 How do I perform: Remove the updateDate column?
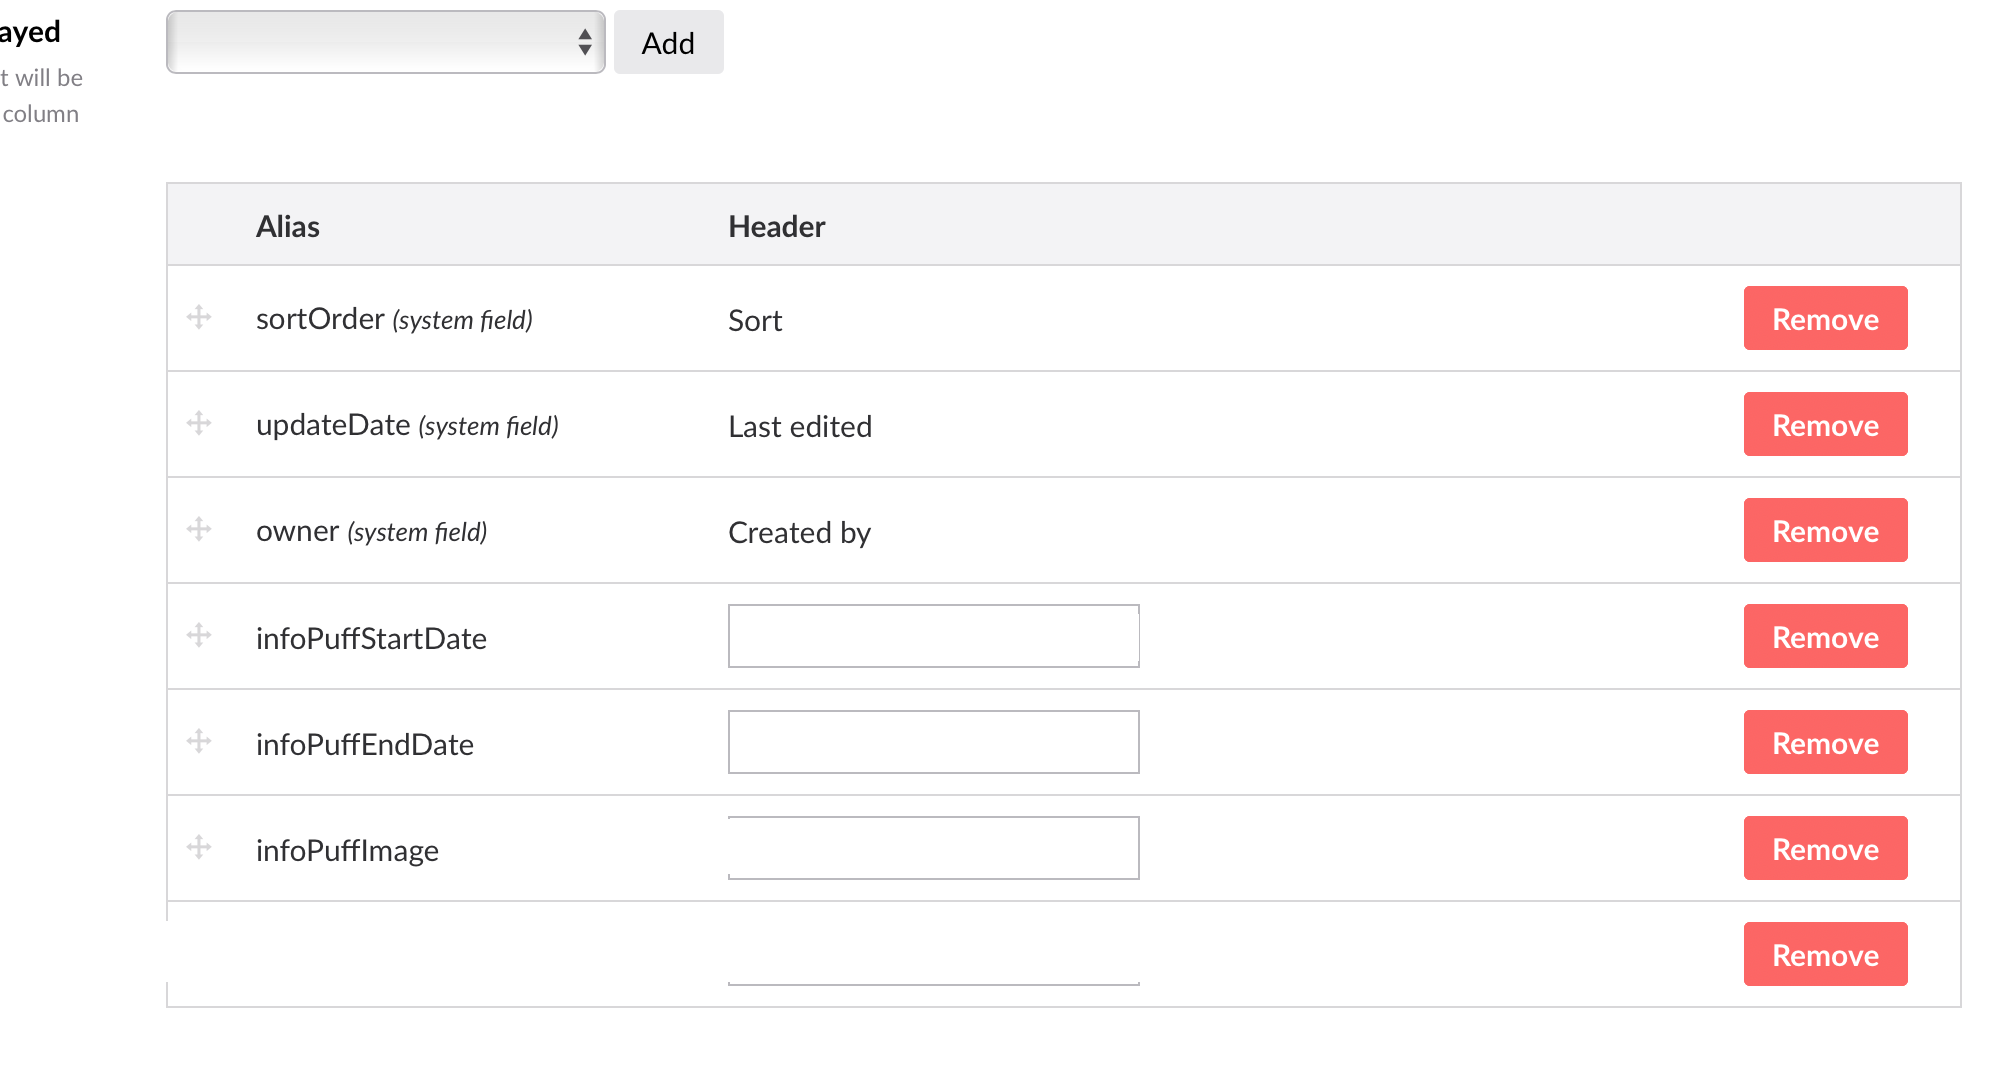tap(1824, 425)
